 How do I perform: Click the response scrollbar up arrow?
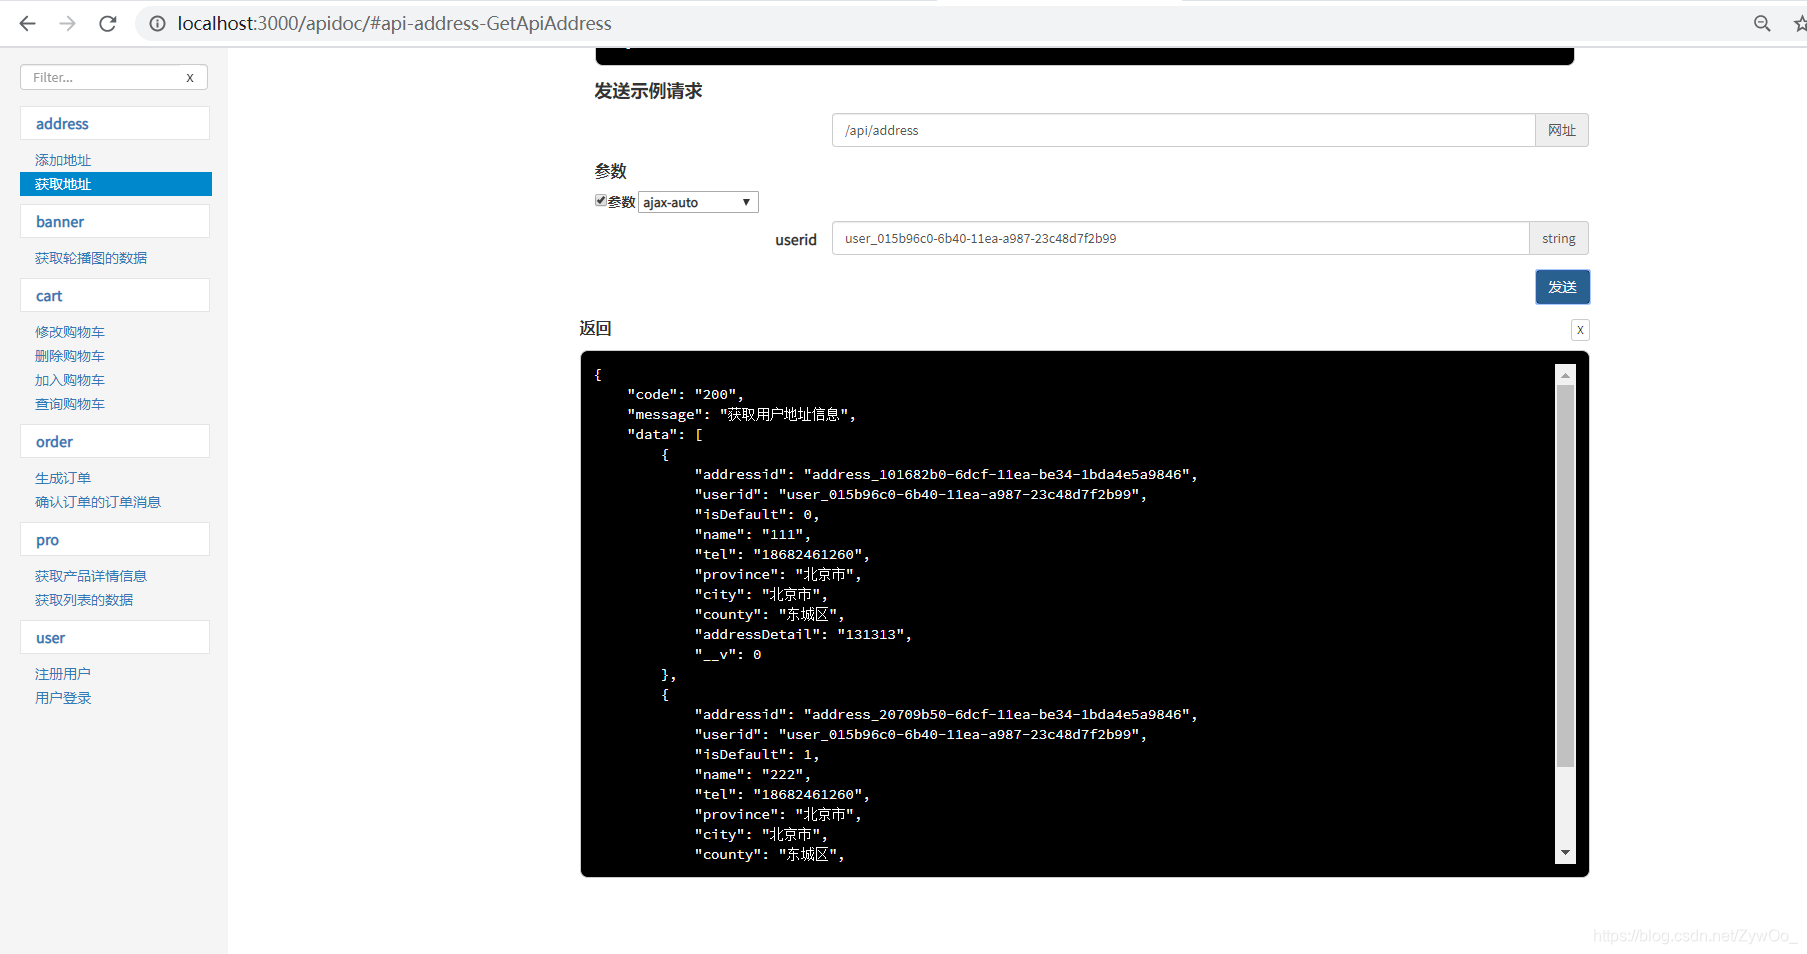tap(1566, 375)
